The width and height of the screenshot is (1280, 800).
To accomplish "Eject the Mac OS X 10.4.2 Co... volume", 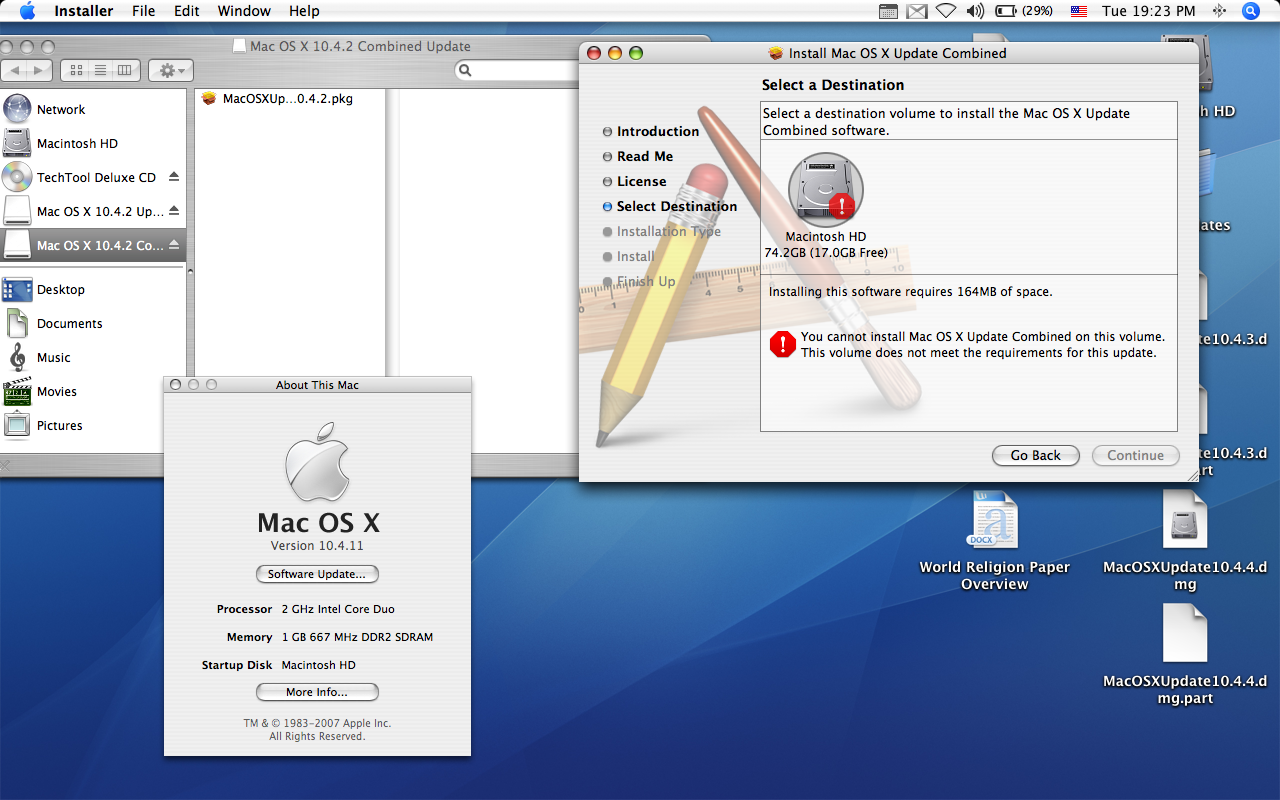I will pos(174,245).
